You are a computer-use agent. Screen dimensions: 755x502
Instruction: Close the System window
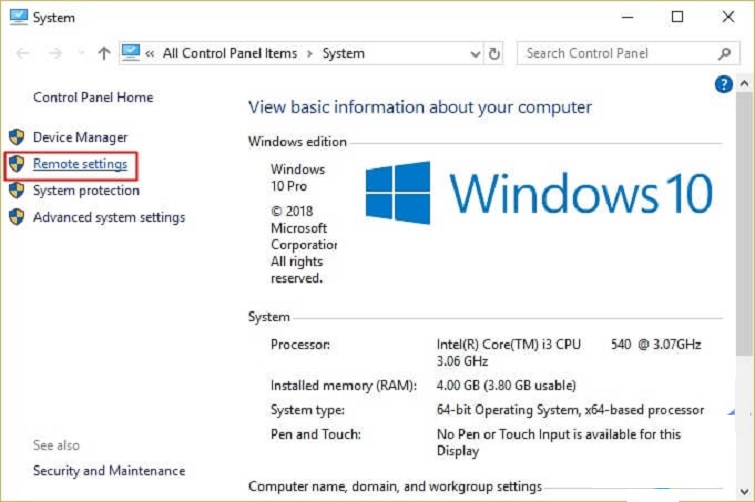pyautogui.click(x=728, y=17)
